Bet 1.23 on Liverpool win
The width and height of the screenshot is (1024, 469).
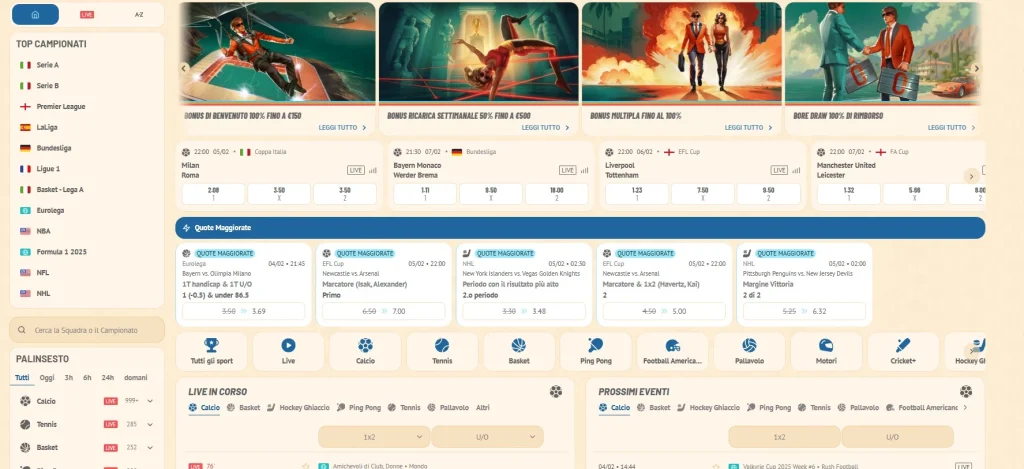637,194
